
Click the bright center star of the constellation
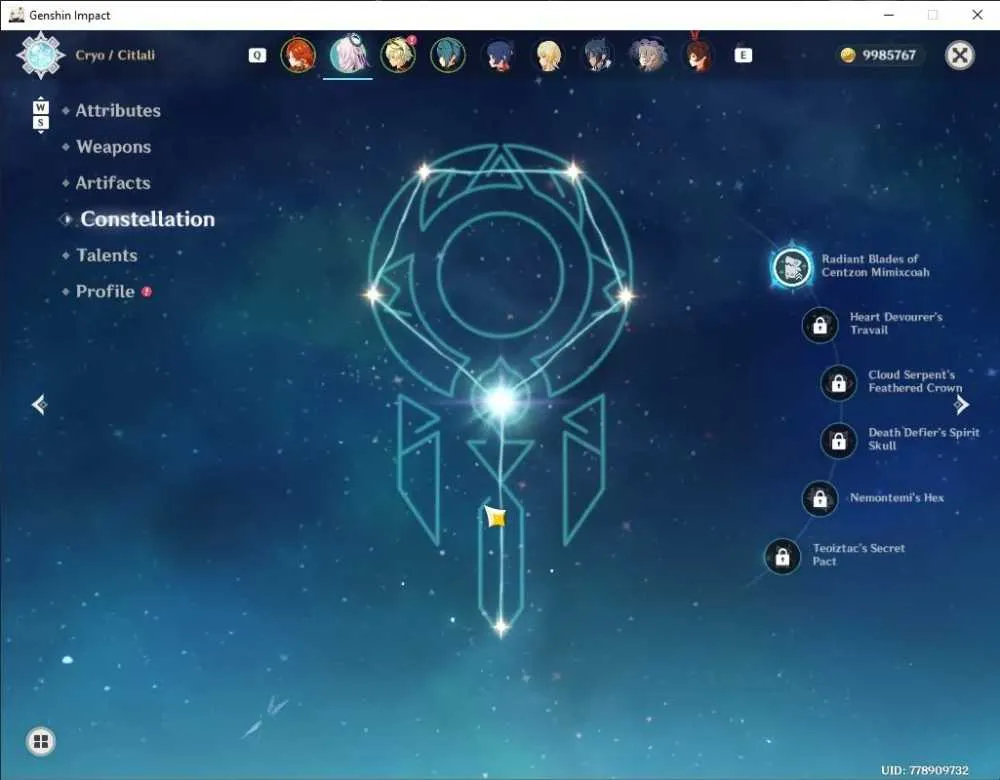coord(501,401)
